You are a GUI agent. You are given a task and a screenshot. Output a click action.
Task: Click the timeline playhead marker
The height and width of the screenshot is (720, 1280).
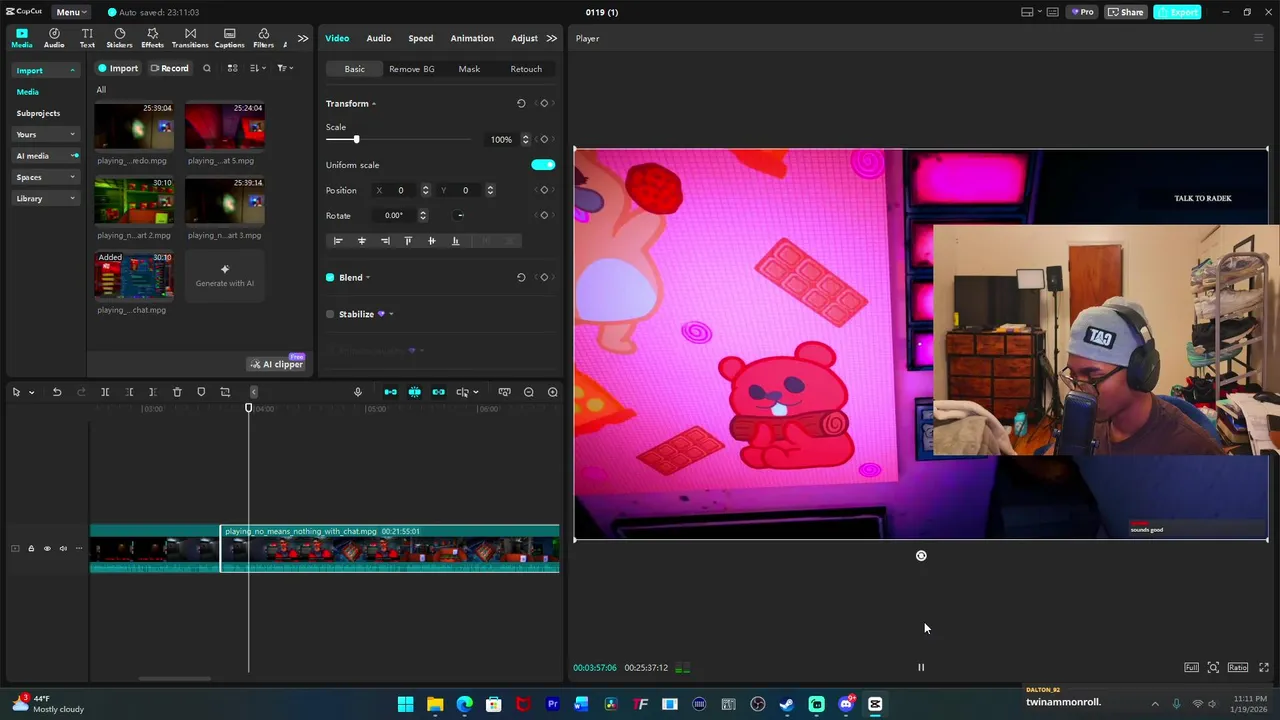249,407
